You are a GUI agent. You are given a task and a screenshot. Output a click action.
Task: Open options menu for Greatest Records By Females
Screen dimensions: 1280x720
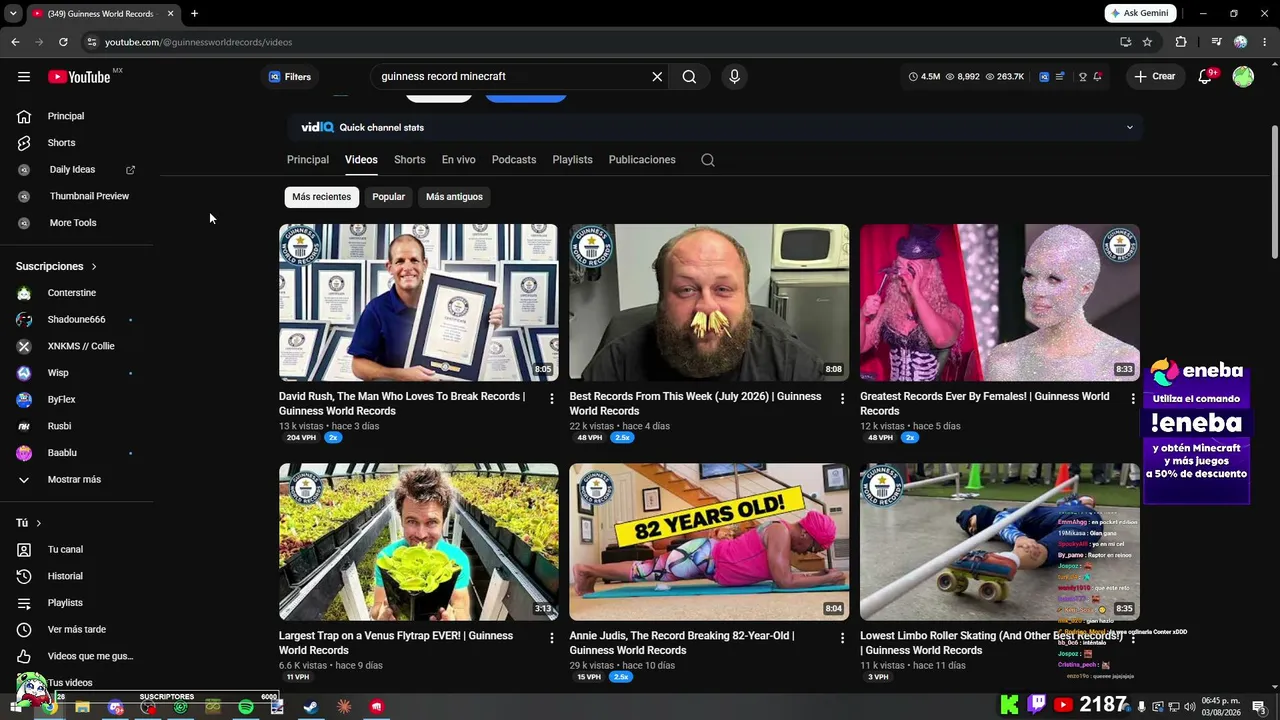coord(1133,399)
